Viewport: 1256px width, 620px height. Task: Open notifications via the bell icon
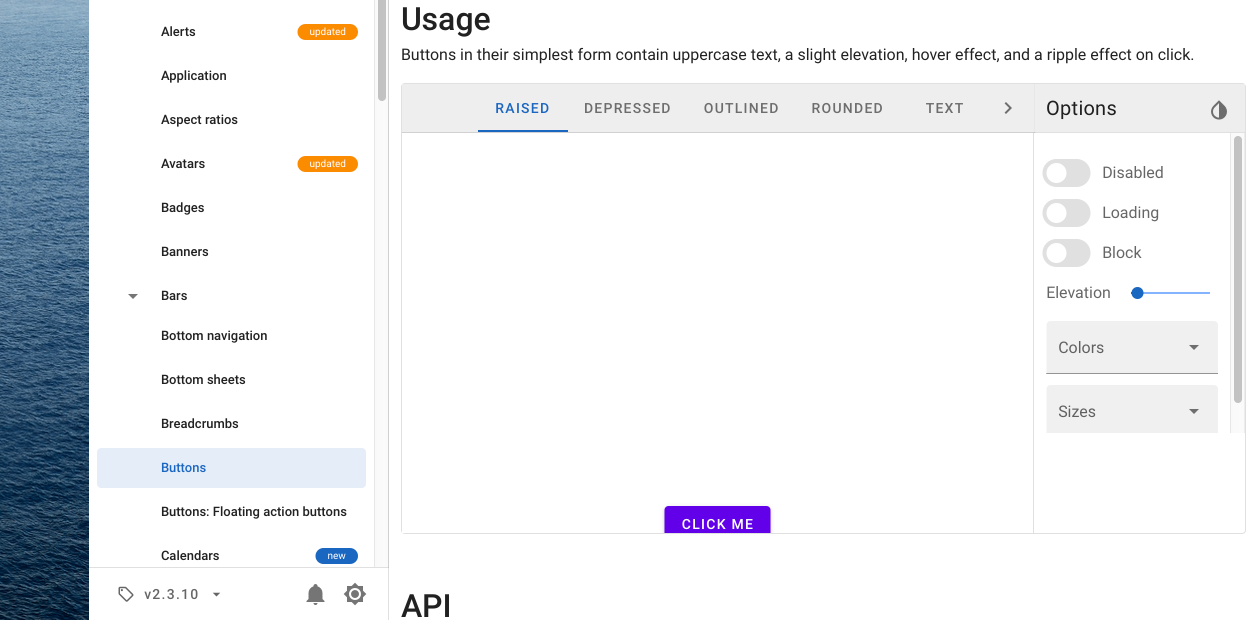(315, 594)
